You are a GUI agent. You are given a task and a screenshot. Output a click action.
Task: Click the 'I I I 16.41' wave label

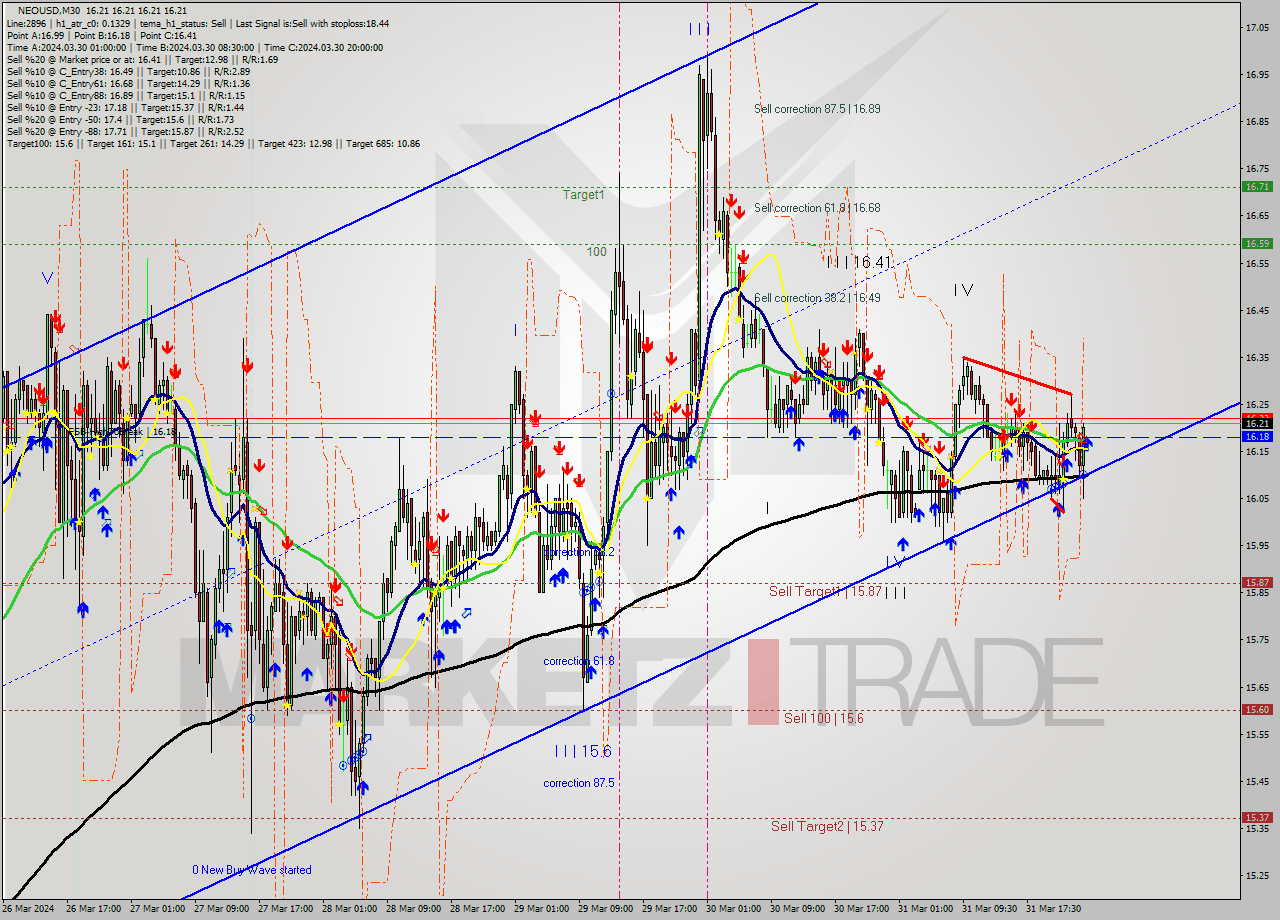[858, 262]
